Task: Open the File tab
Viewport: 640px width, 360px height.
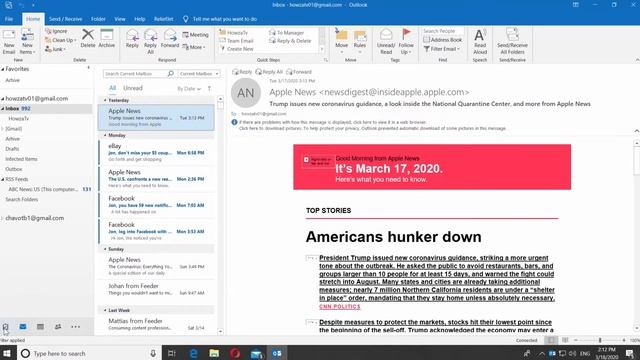Action: 9,19
